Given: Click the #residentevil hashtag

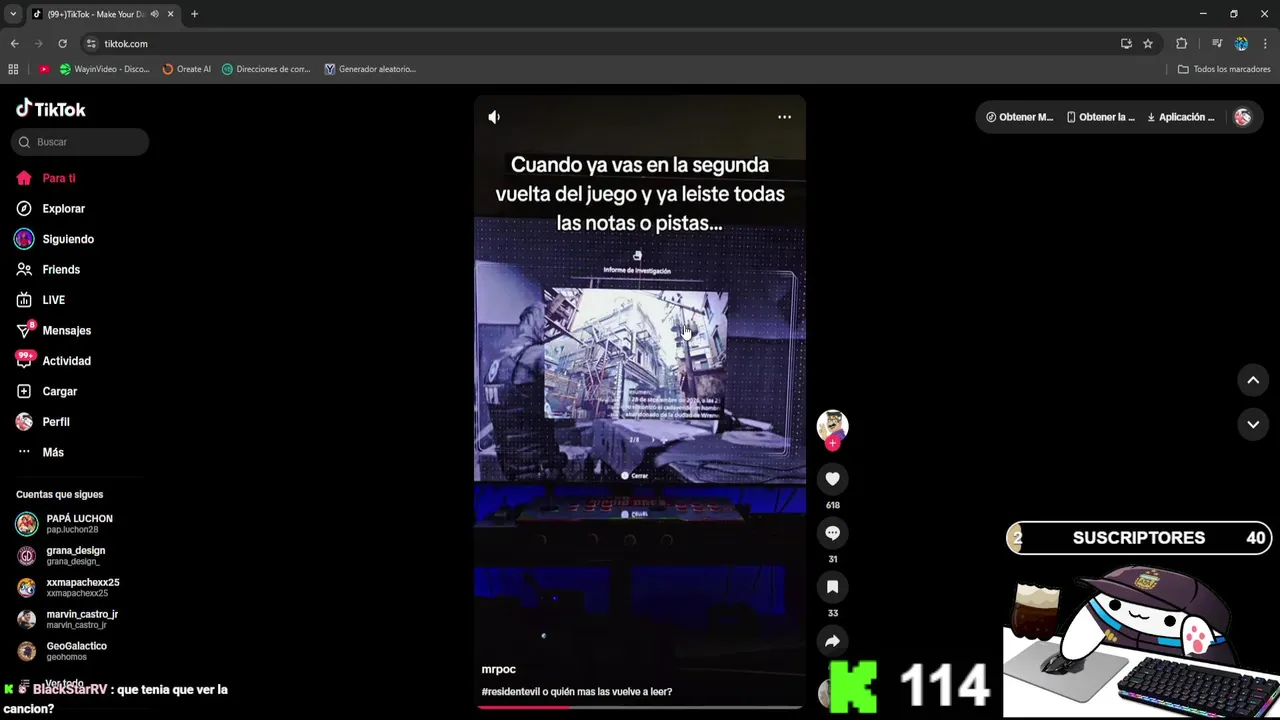Looking at the screenshot, I should [513, 692].
